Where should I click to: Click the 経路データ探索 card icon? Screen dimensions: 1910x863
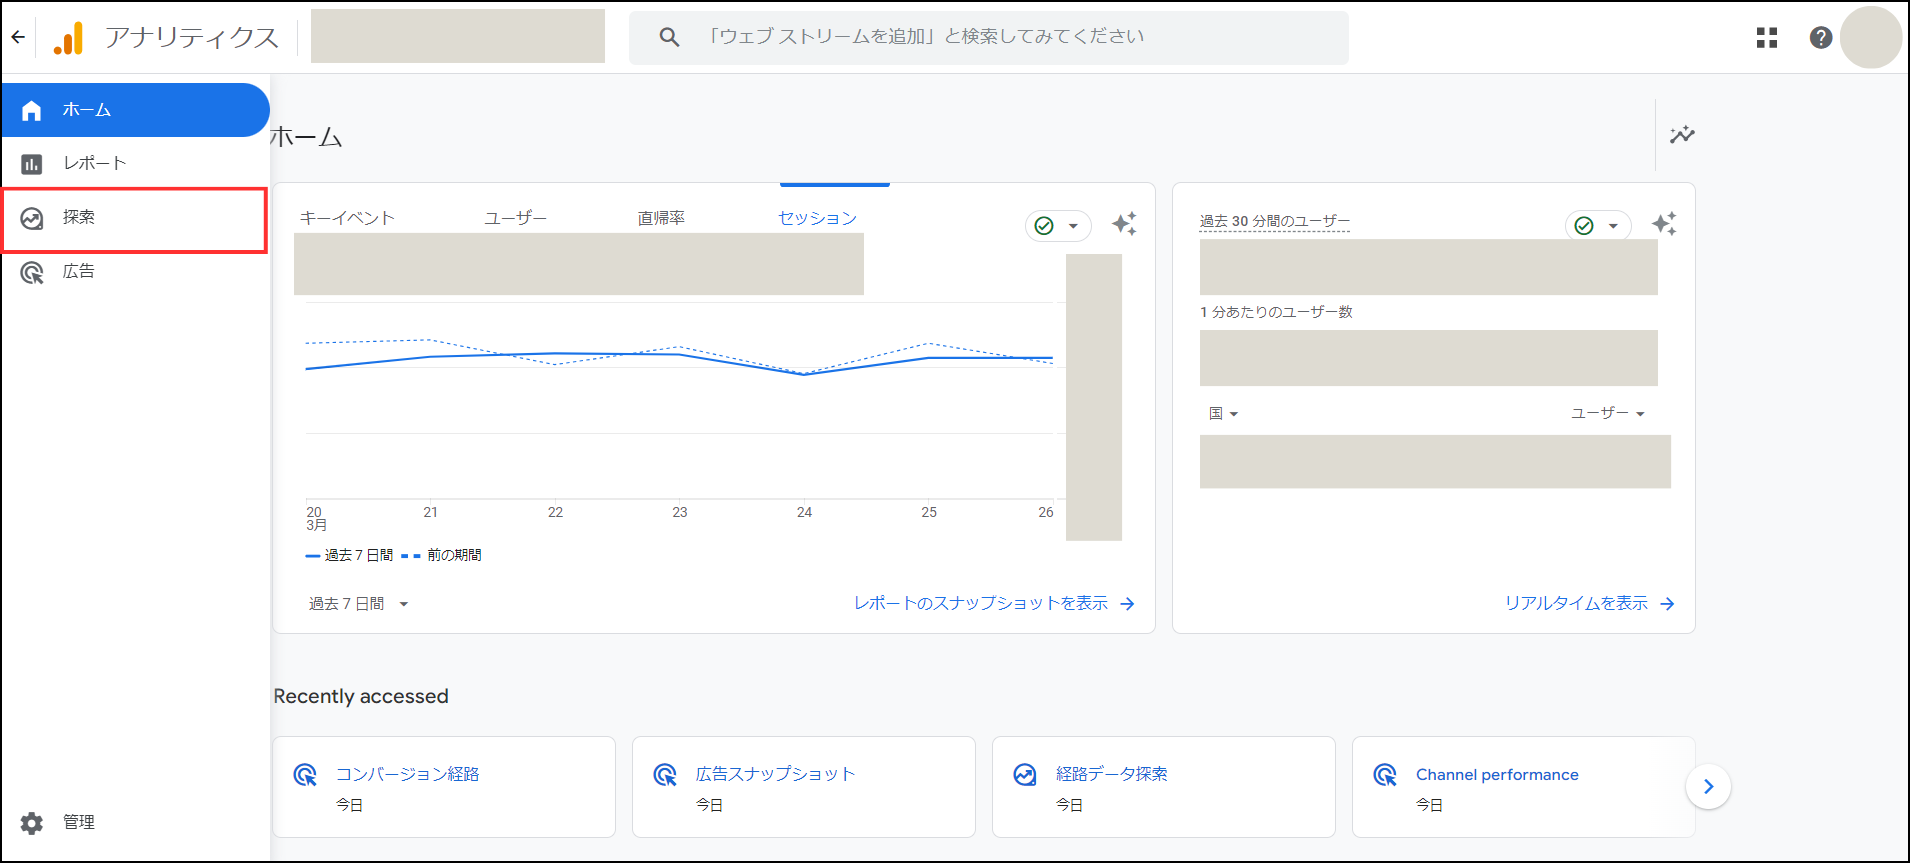coord(1025,775)
